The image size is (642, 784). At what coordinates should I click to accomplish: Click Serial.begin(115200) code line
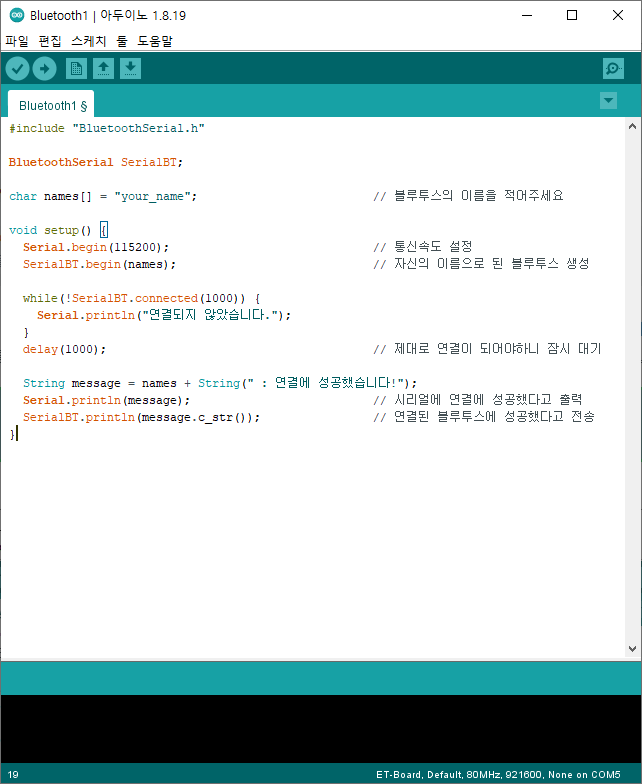[x=96, y=248]
